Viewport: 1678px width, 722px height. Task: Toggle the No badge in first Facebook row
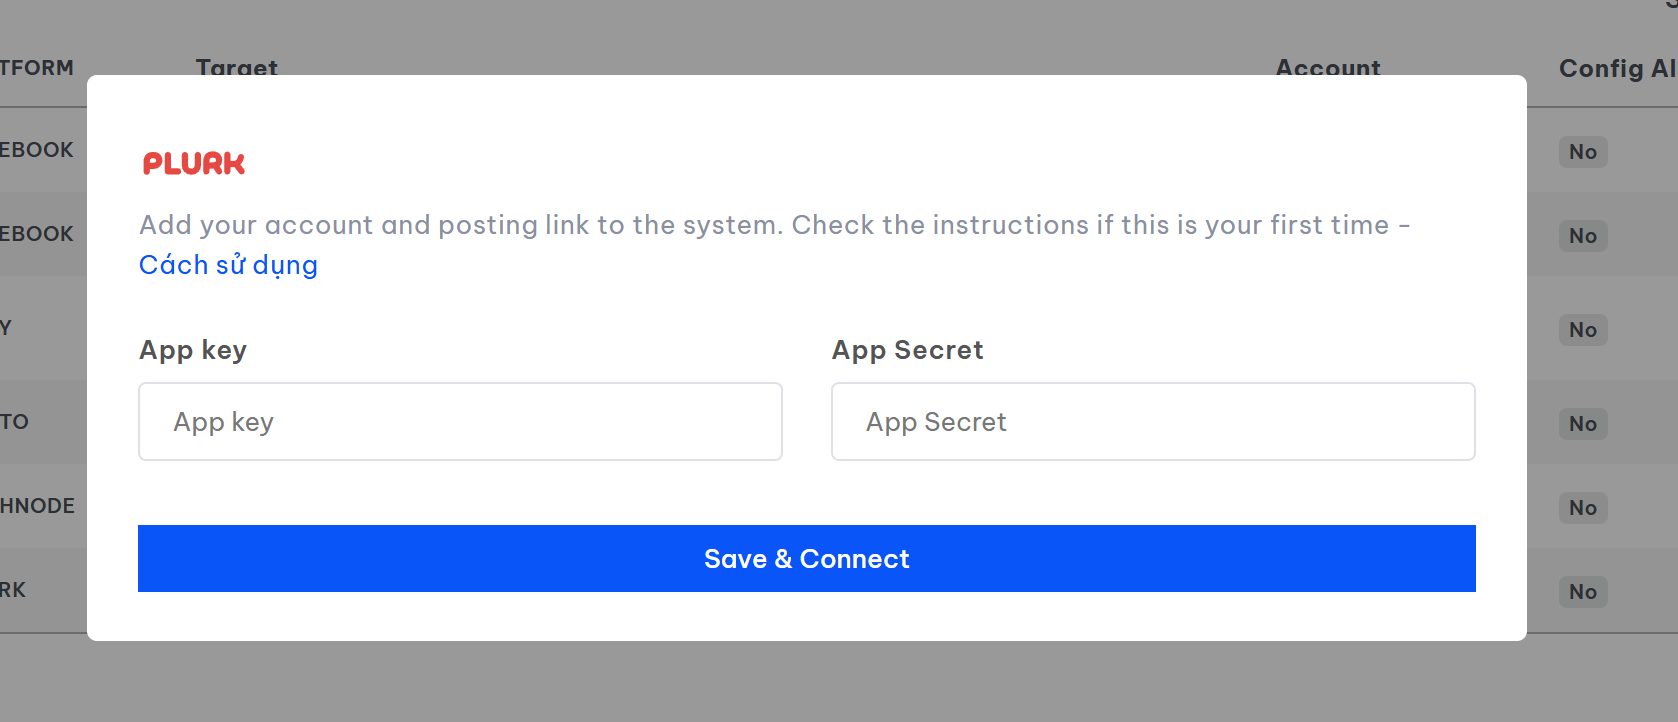(x=1582, y=152)
